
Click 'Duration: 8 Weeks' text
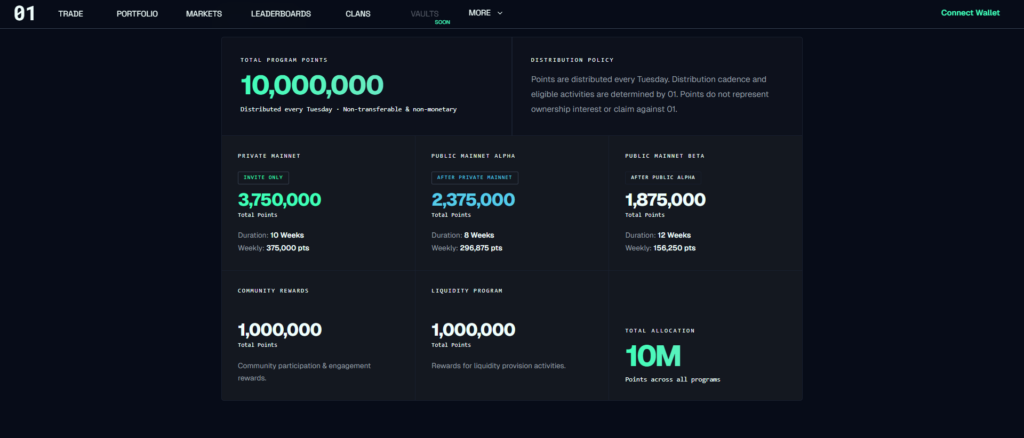point(462,235)
